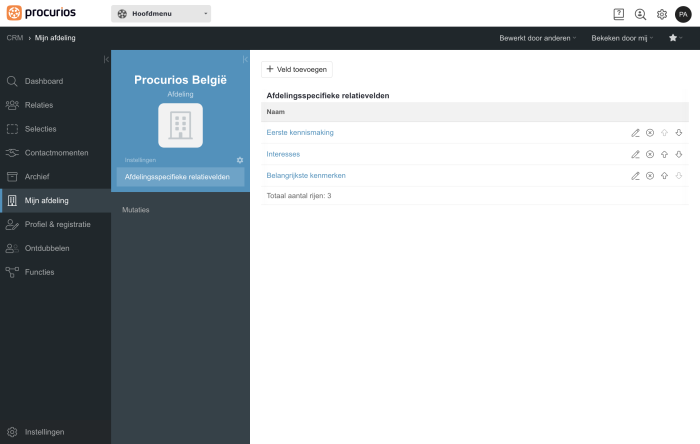Image resolution: width=700 pixels, height=444 pixels.
Task: Click the Functies hierarchy icon
Action: [12, 272]
